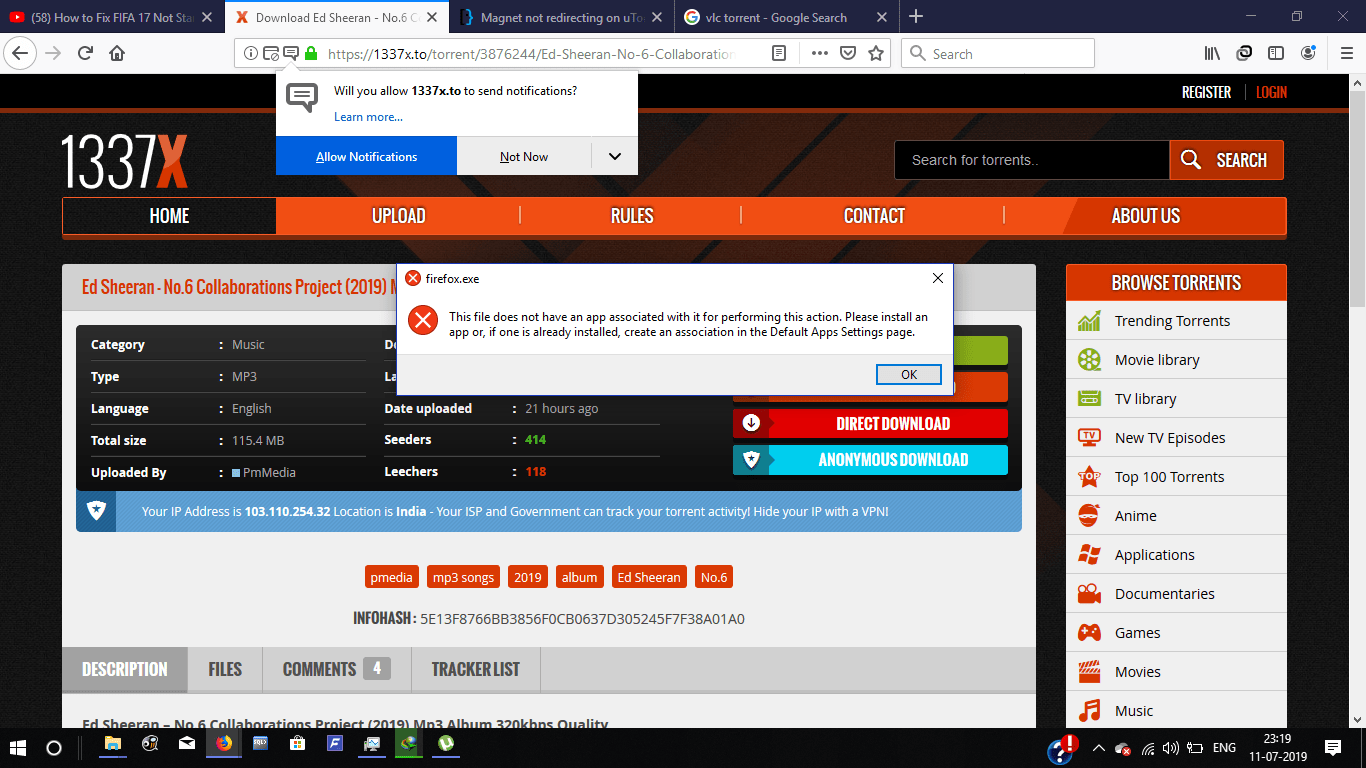Close the firefox.exe error dialog
1366x768 pixels.
937,278
